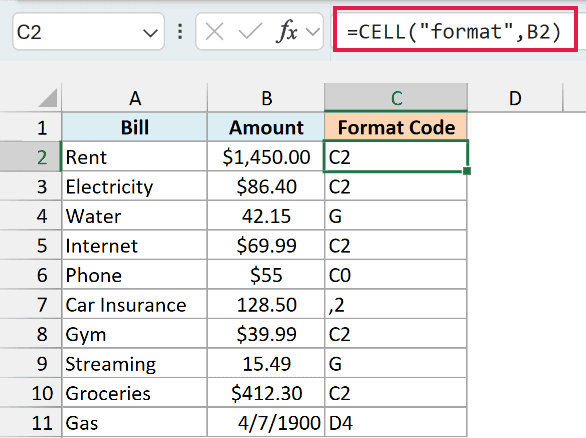The width and height of the screenshot is (586, 438).
Task: Select row 5 header
Action: tap(31, 245)
